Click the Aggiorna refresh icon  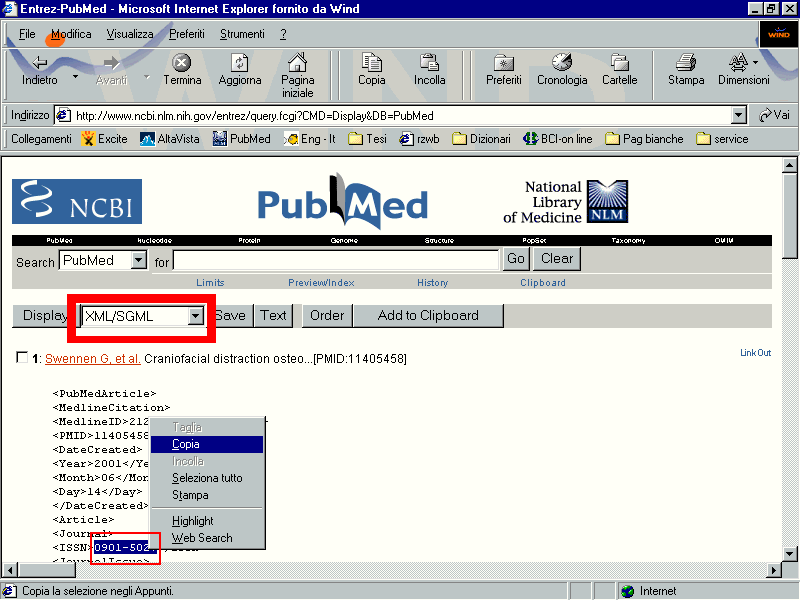[240, 63]
